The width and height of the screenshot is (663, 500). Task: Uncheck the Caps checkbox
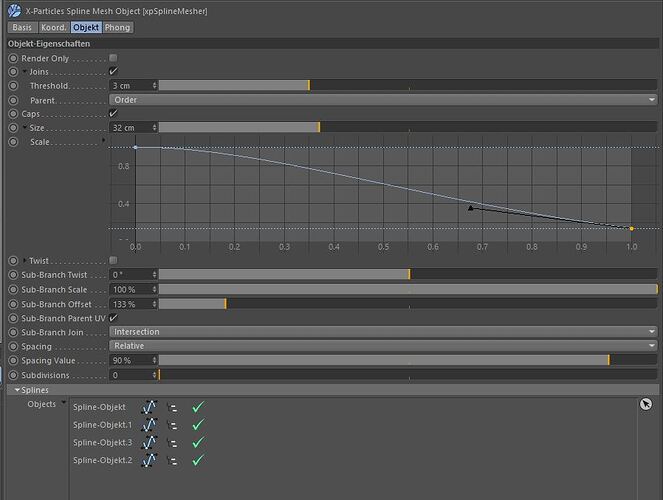click(x=113, y=113)
